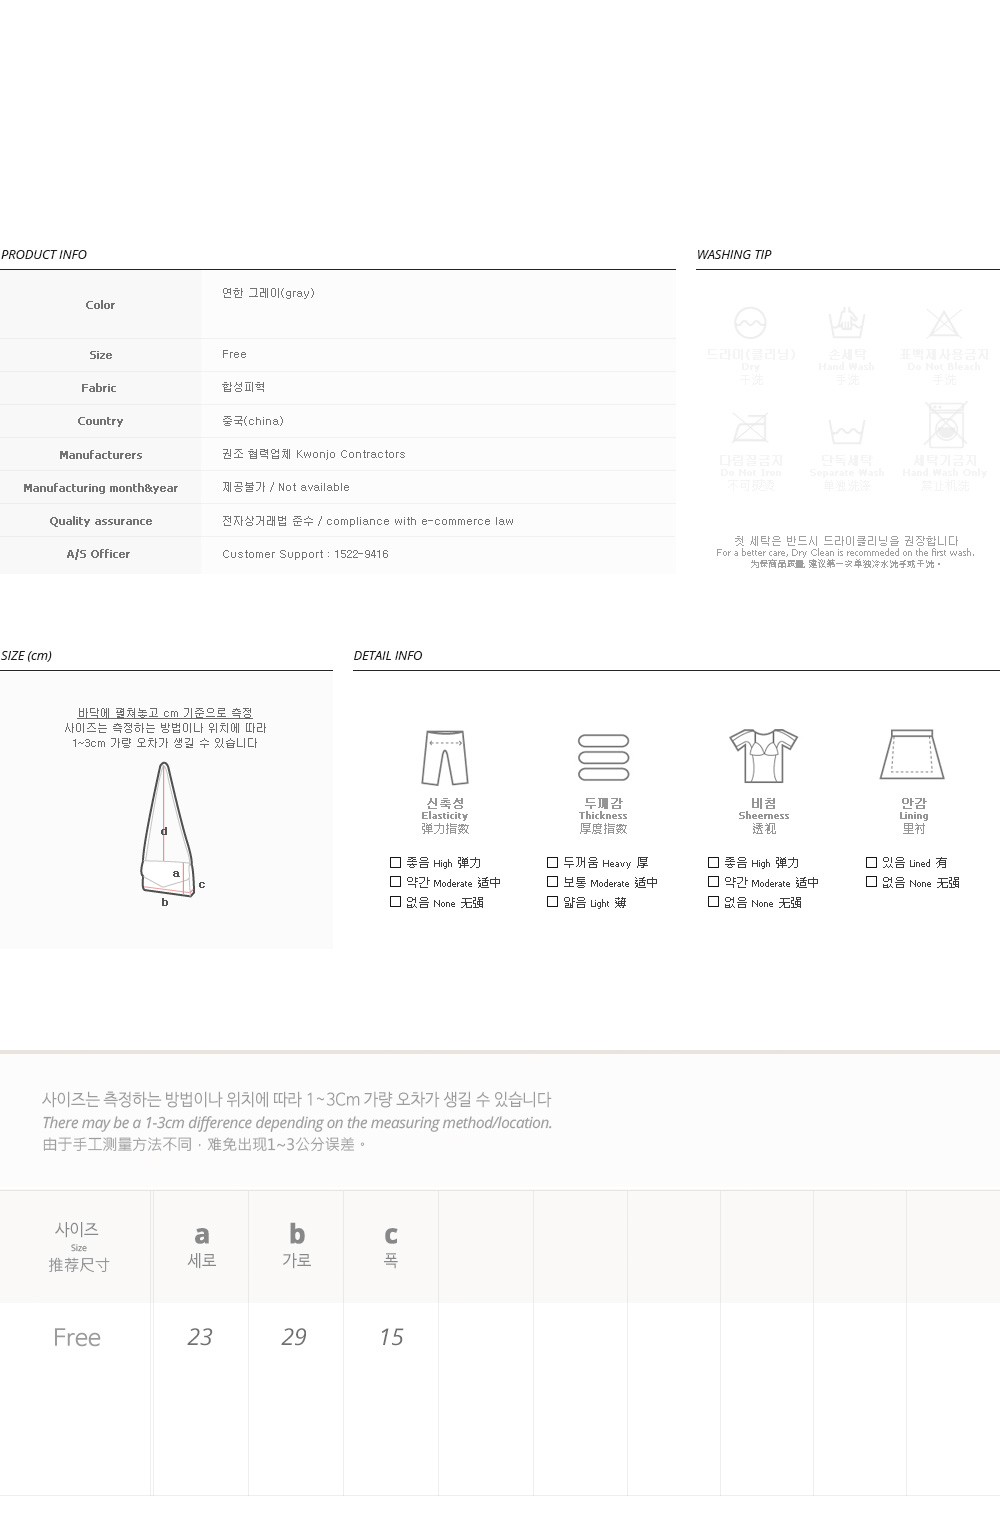Image resolution: width=1000 pixels, height=1525 pixels.
Task: Click the faded Separate Wash icon
Action: (846, 431)
